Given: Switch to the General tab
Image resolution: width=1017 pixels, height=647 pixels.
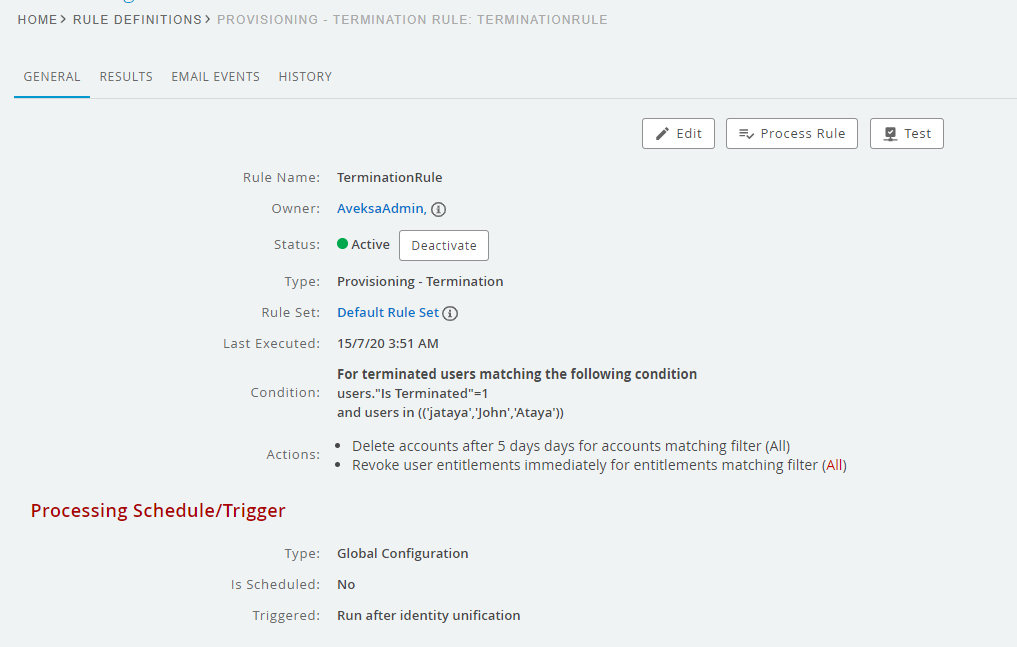Looking at the screenshot, I should point(52,77).
